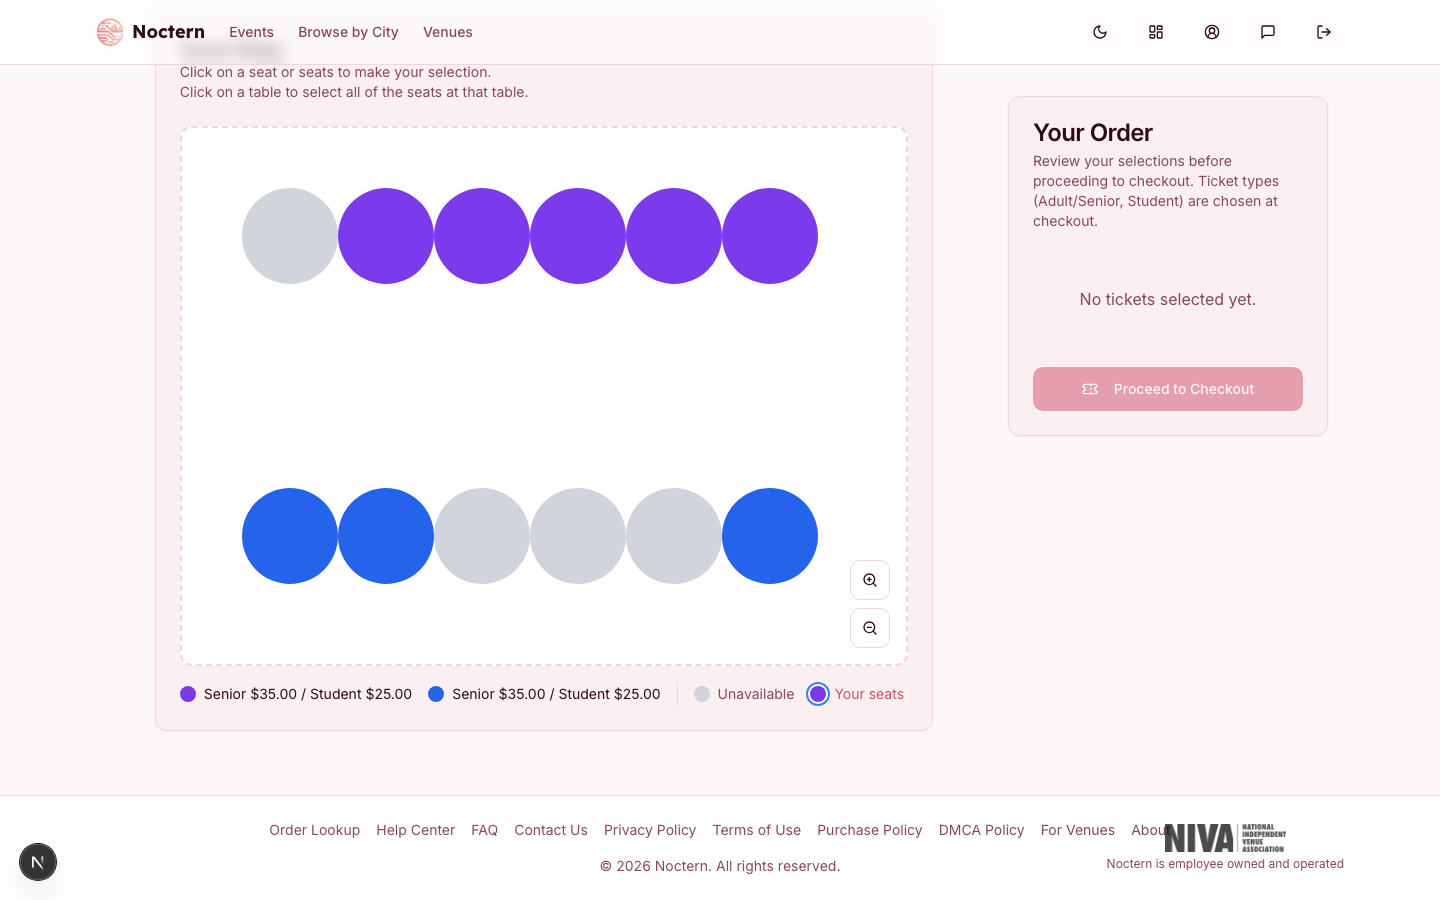Click the Noctern logo
This screenshot has width=1440, height=900.
click(x=151, y=32)
